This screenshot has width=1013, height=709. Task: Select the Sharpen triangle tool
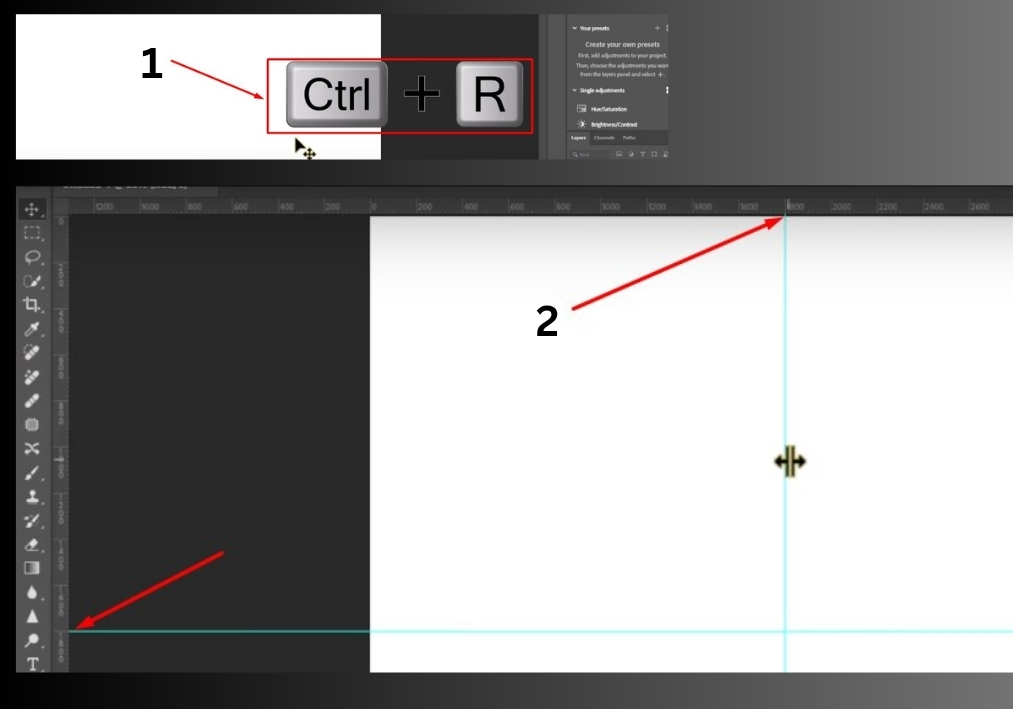pos(32,616)
